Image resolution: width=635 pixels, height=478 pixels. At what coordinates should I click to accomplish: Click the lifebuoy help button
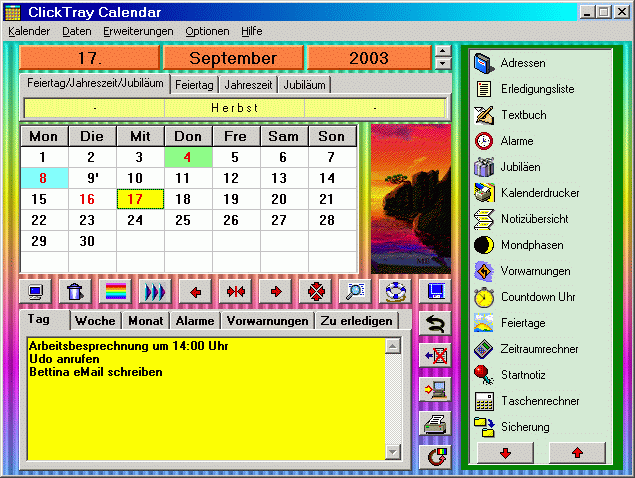[x=395, y=291]
